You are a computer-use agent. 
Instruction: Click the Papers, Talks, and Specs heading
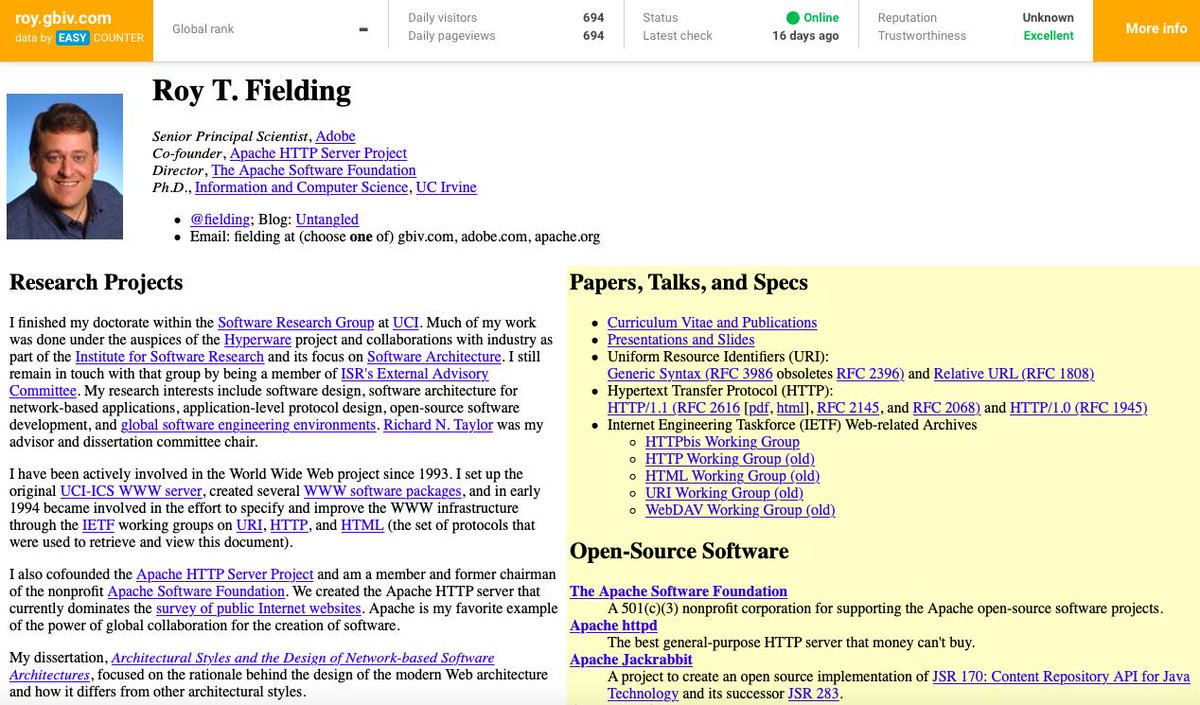[x=689, y=283]
